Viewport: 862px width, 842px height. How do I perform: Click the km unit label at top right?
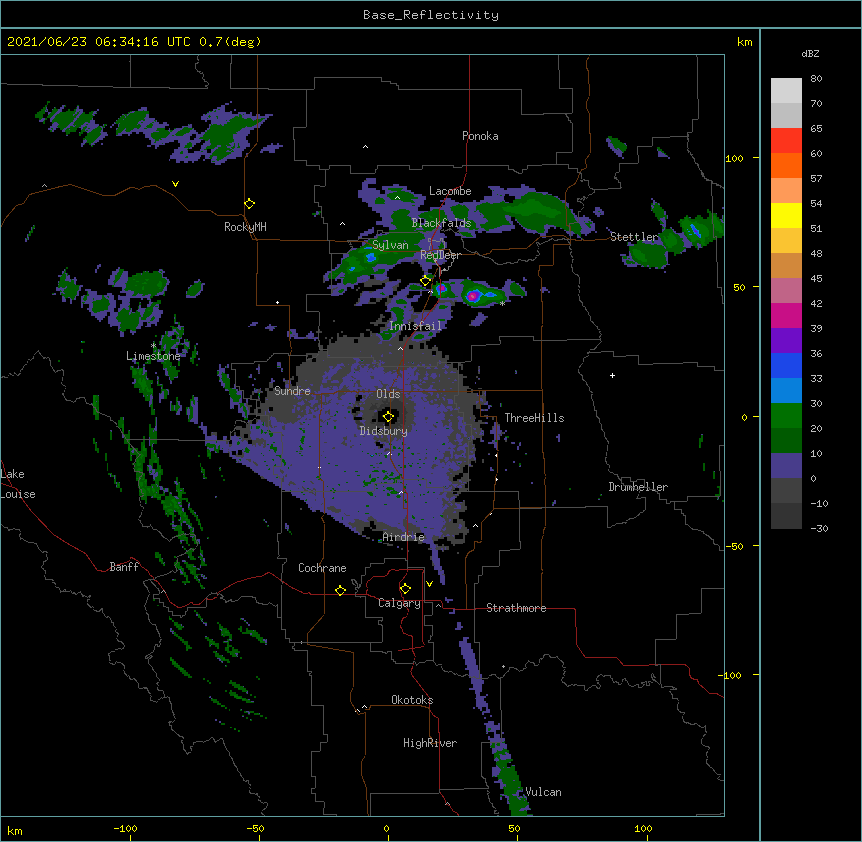745,42
